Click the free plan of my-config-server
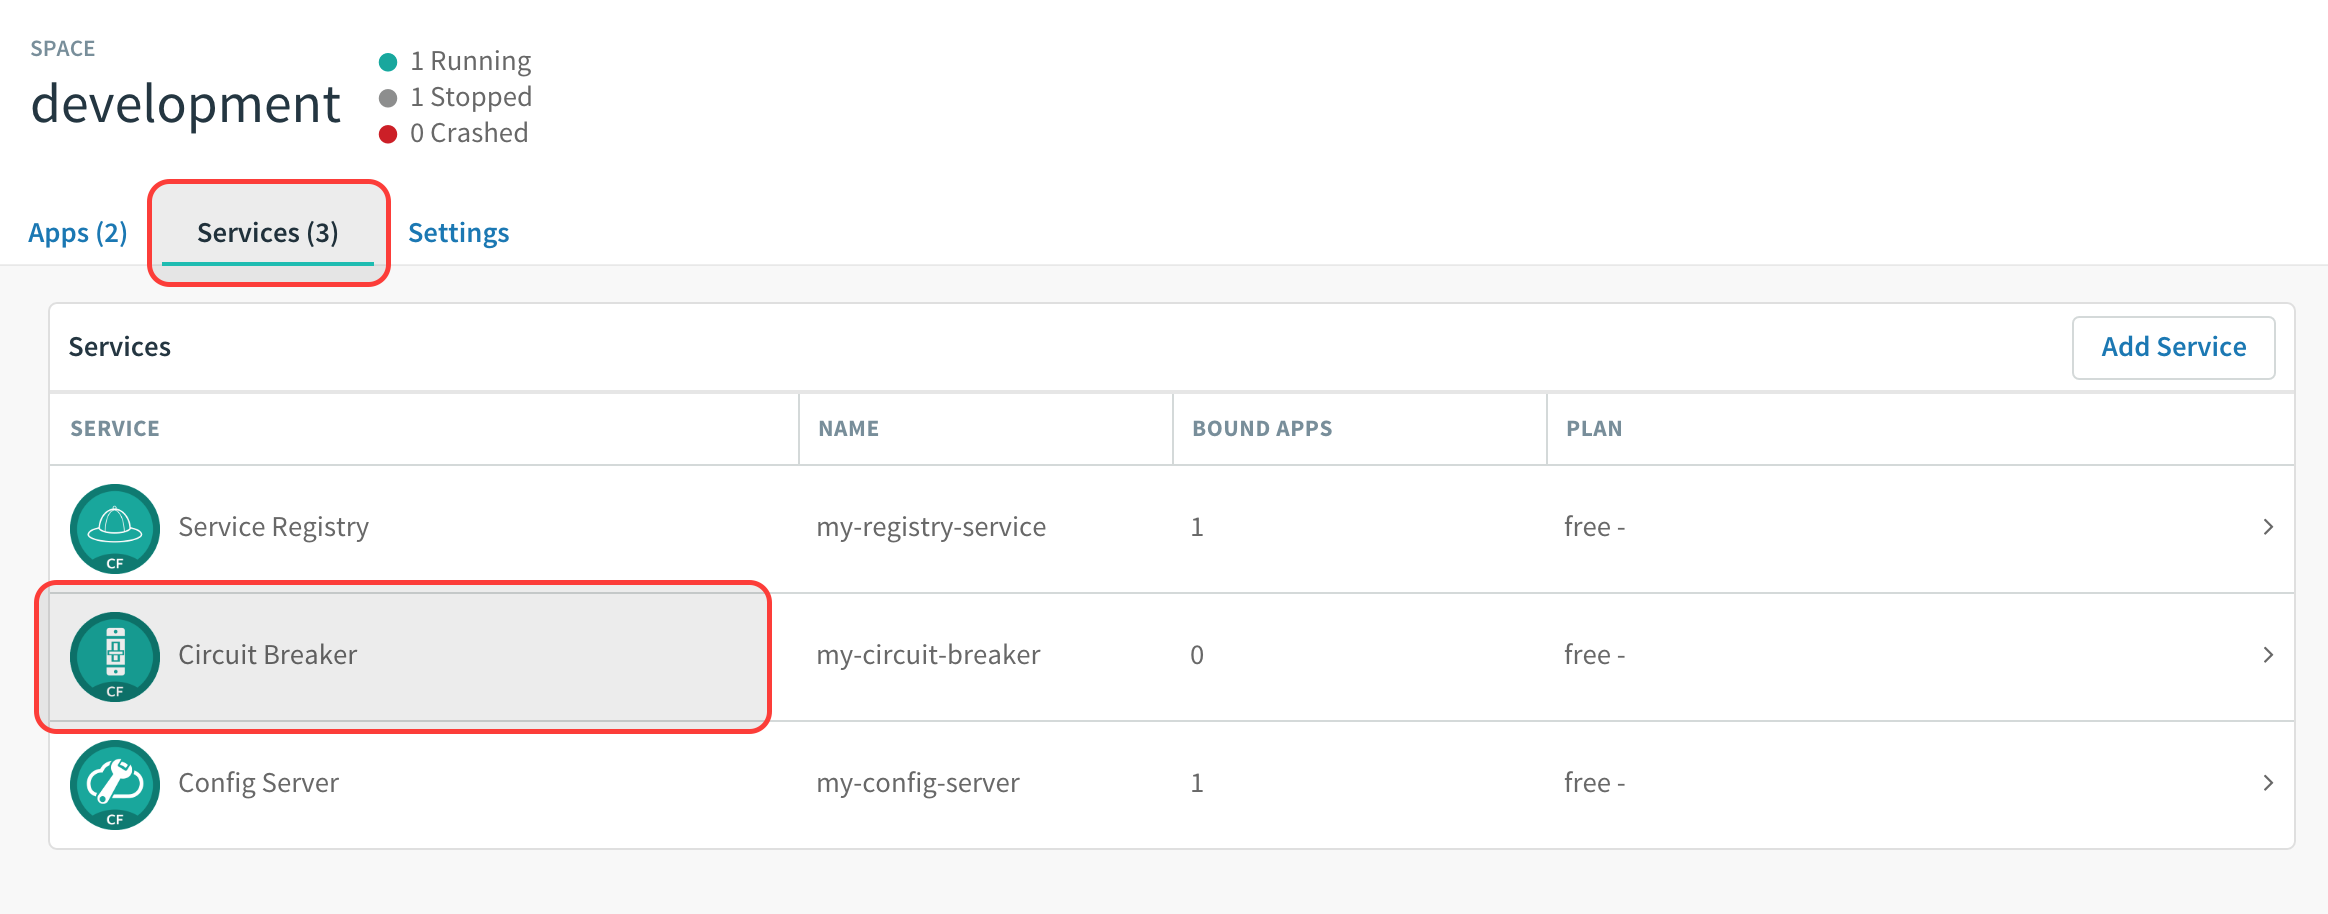This screenshot has width=2328, height=914. click(x=1594, y=783)
